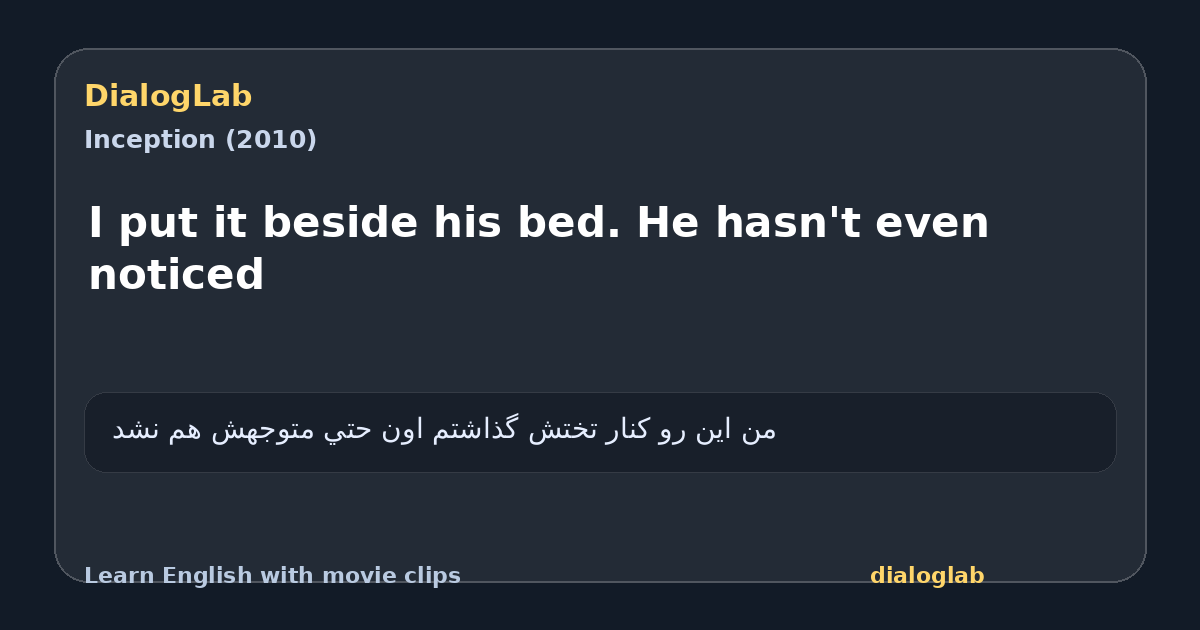Image resolution: width=1200 pixels, height=630 pixels.
Task: Click the Persian translation box
Action: [600, 432]
